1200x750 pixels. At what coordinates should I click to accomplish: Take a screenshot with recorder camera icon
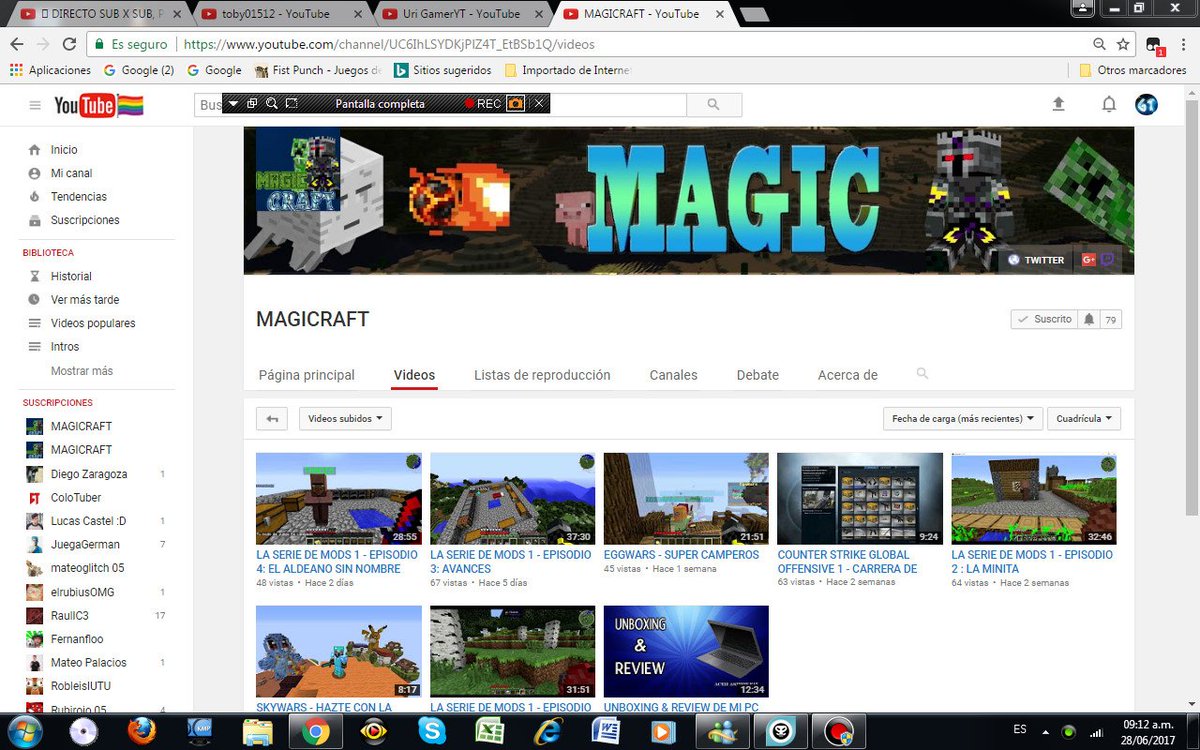point(515,104)
